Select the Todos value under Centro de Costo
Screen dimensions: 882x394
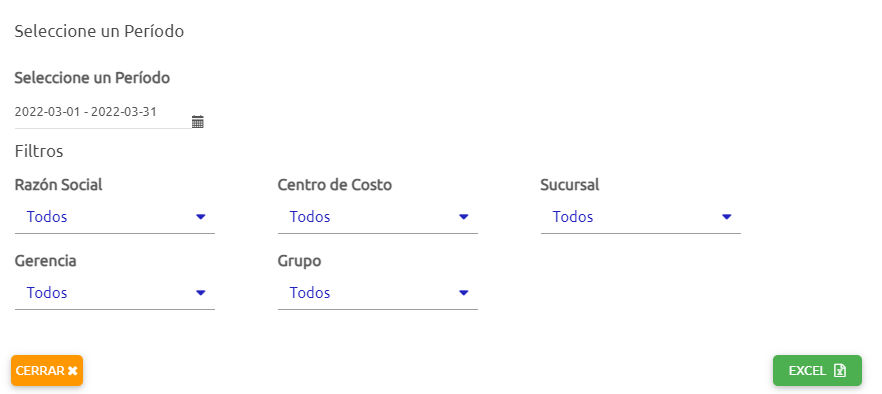(x=310, y=217)
